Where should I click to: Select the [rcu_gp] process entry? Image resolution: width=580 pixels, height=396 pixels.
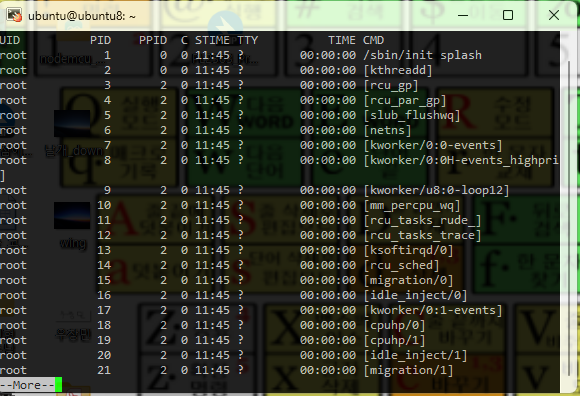point(391,85)
